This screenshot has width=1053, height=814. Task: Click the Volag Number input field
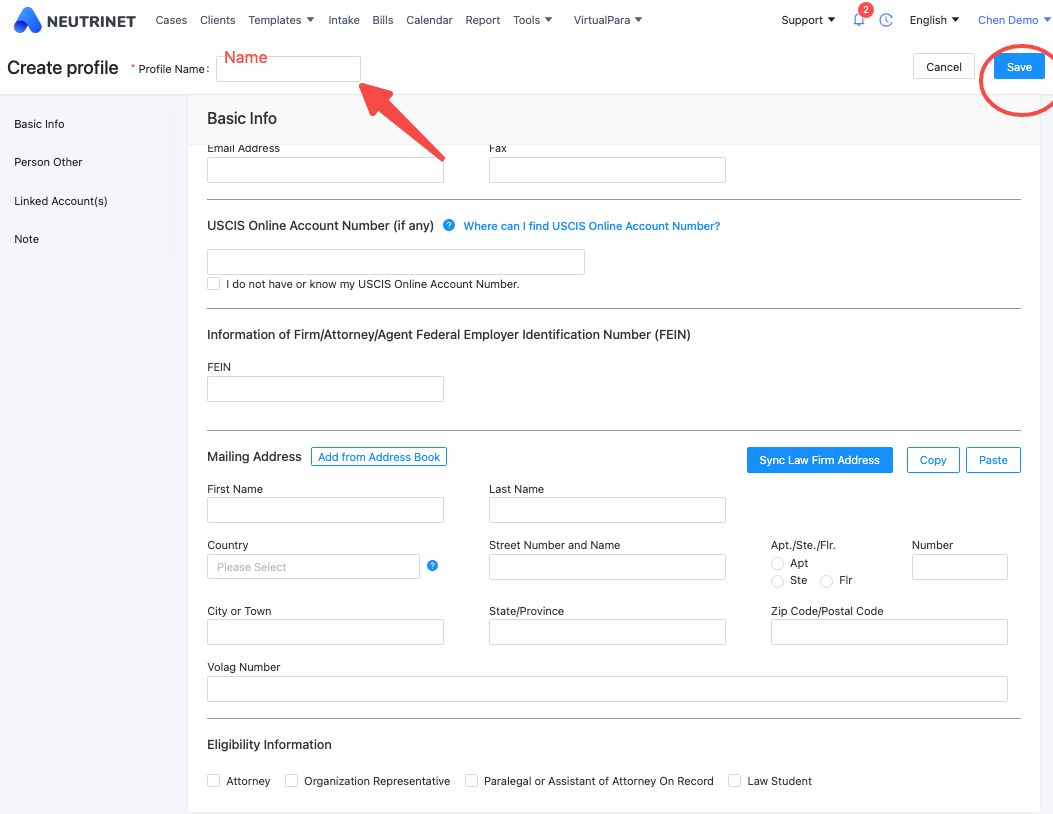click(607, 689)
